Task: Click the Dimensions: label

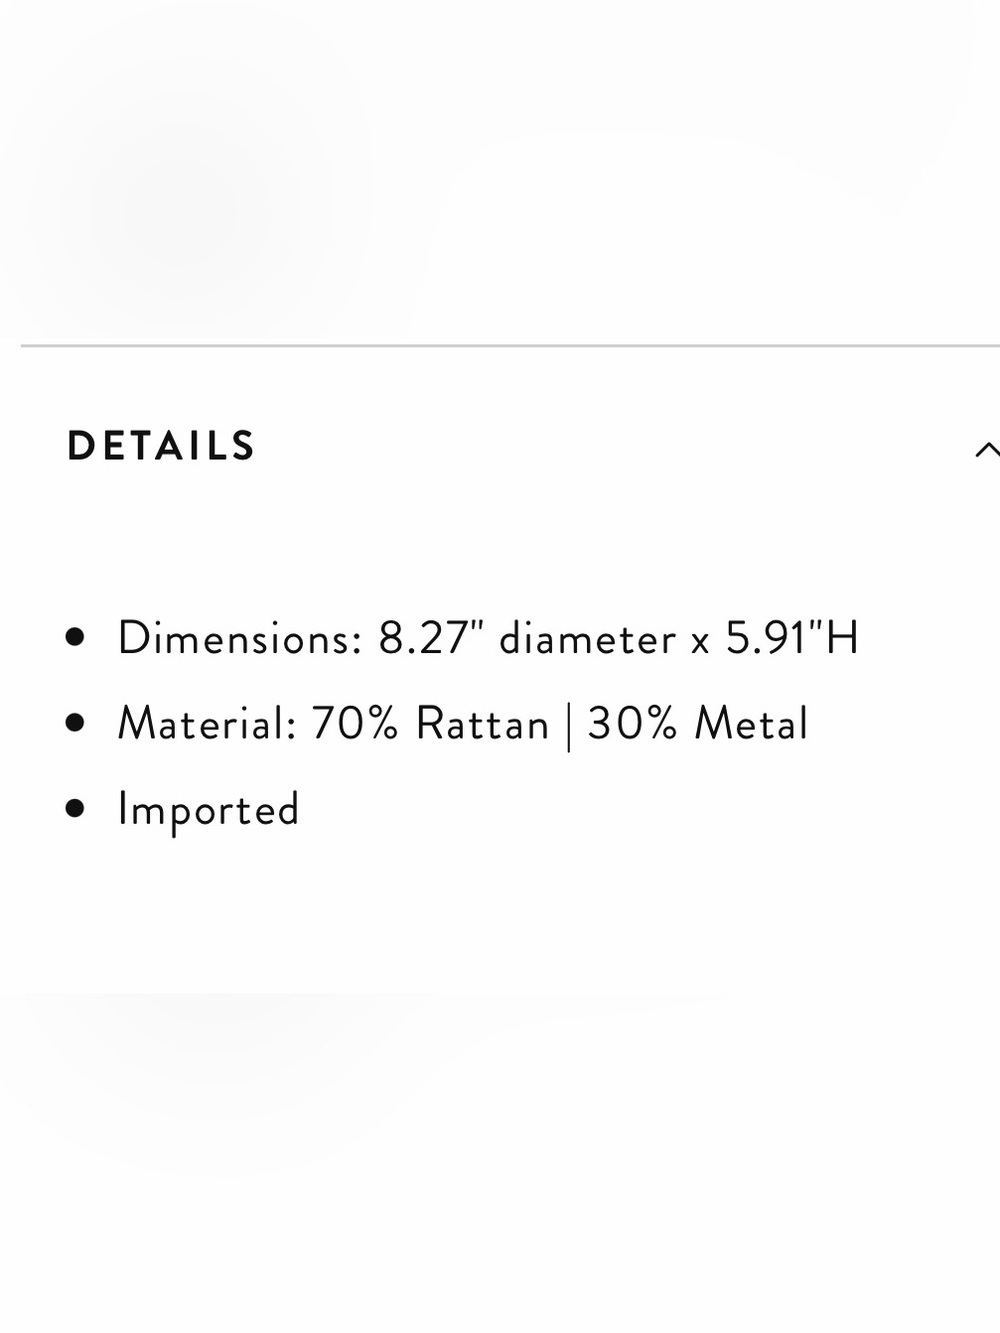Action: click(240, 638)
